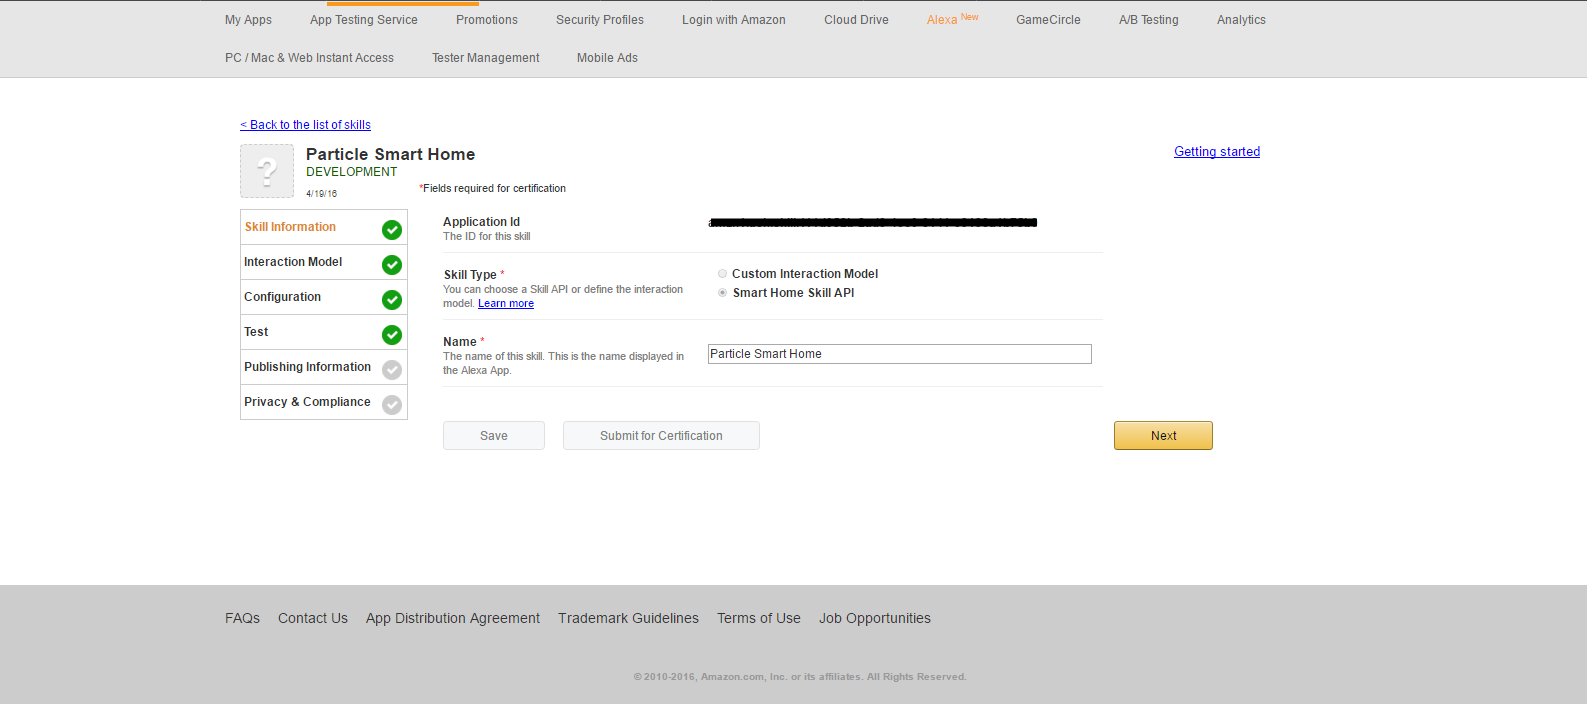
Task: Go to Analytics tab
Action: click(x=1241, y=20)
